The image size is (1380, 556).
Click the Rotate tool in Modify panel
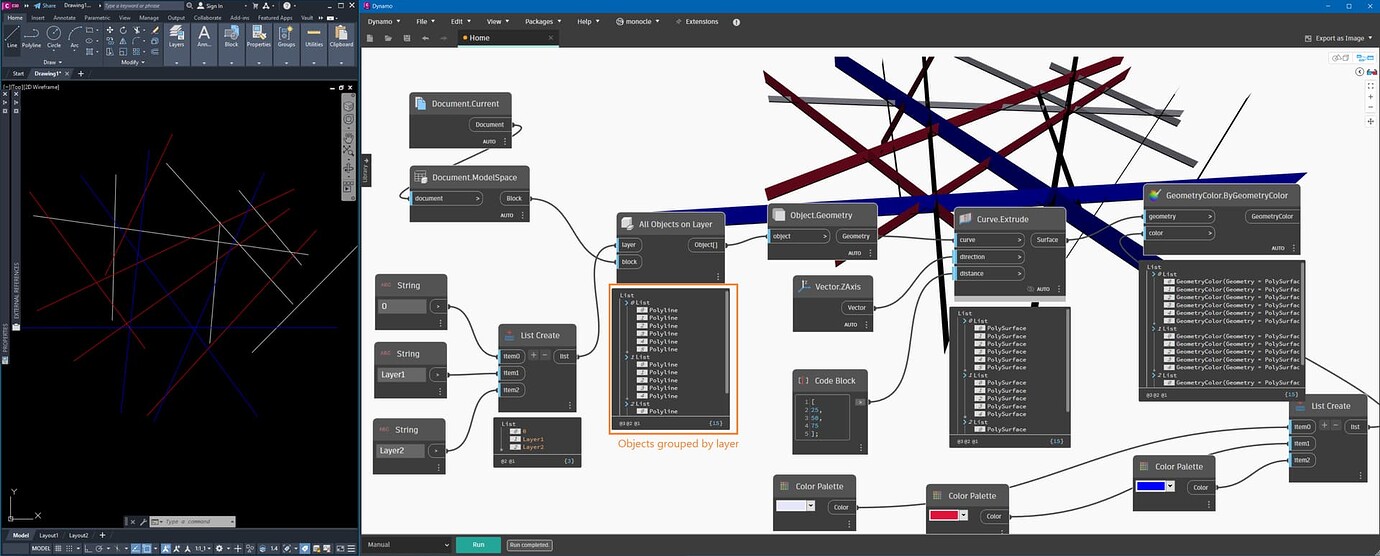pos(123,29)
